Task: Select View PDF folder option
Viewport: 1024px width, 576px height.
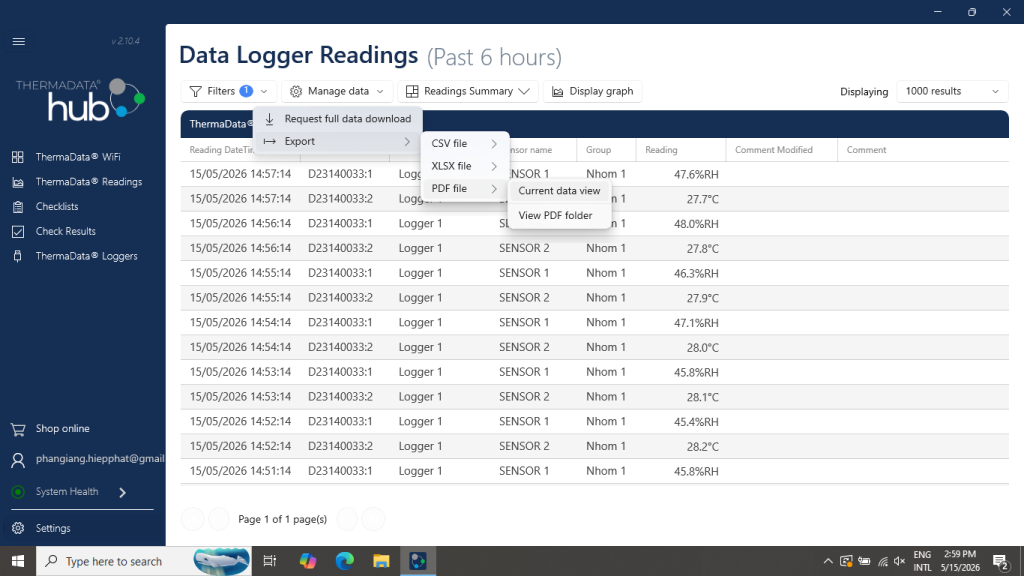Action: [559, 216]
